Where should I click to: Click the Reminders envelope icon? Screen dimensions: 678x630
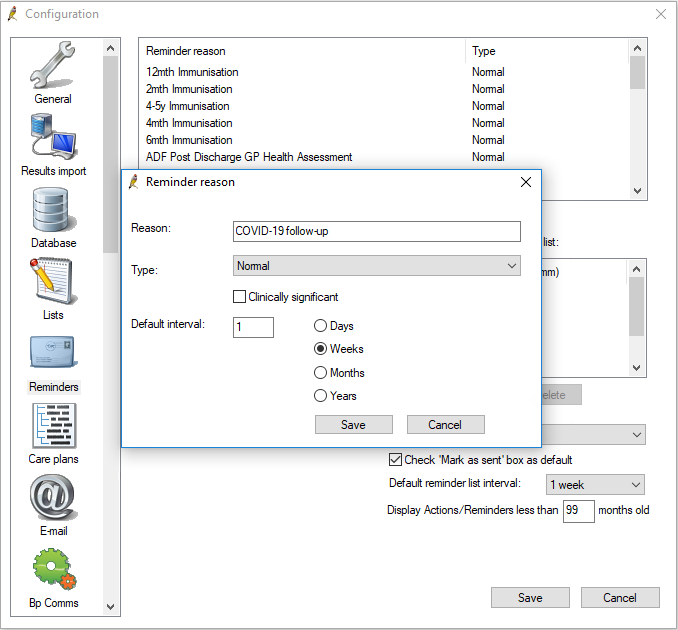pos(53,354)
